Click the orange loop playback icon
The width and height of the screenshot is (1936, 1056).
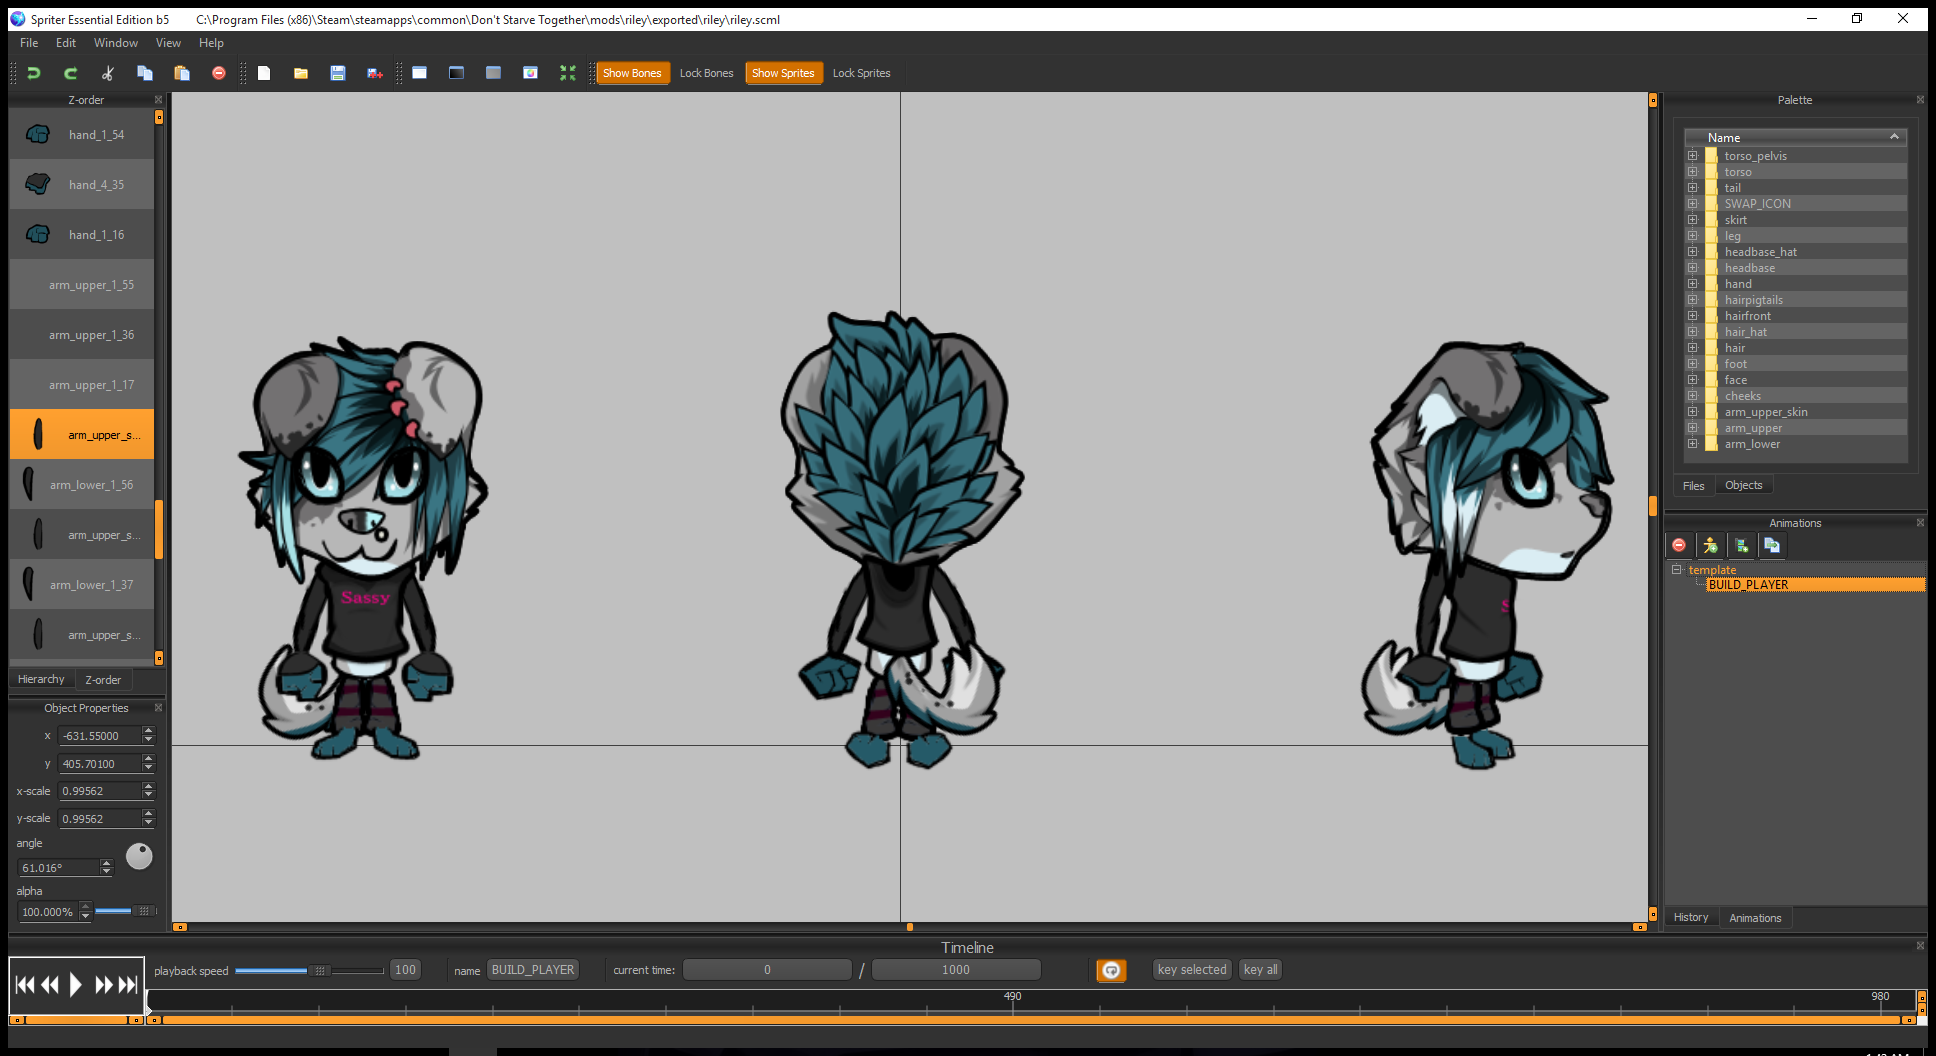point(1111,970)
